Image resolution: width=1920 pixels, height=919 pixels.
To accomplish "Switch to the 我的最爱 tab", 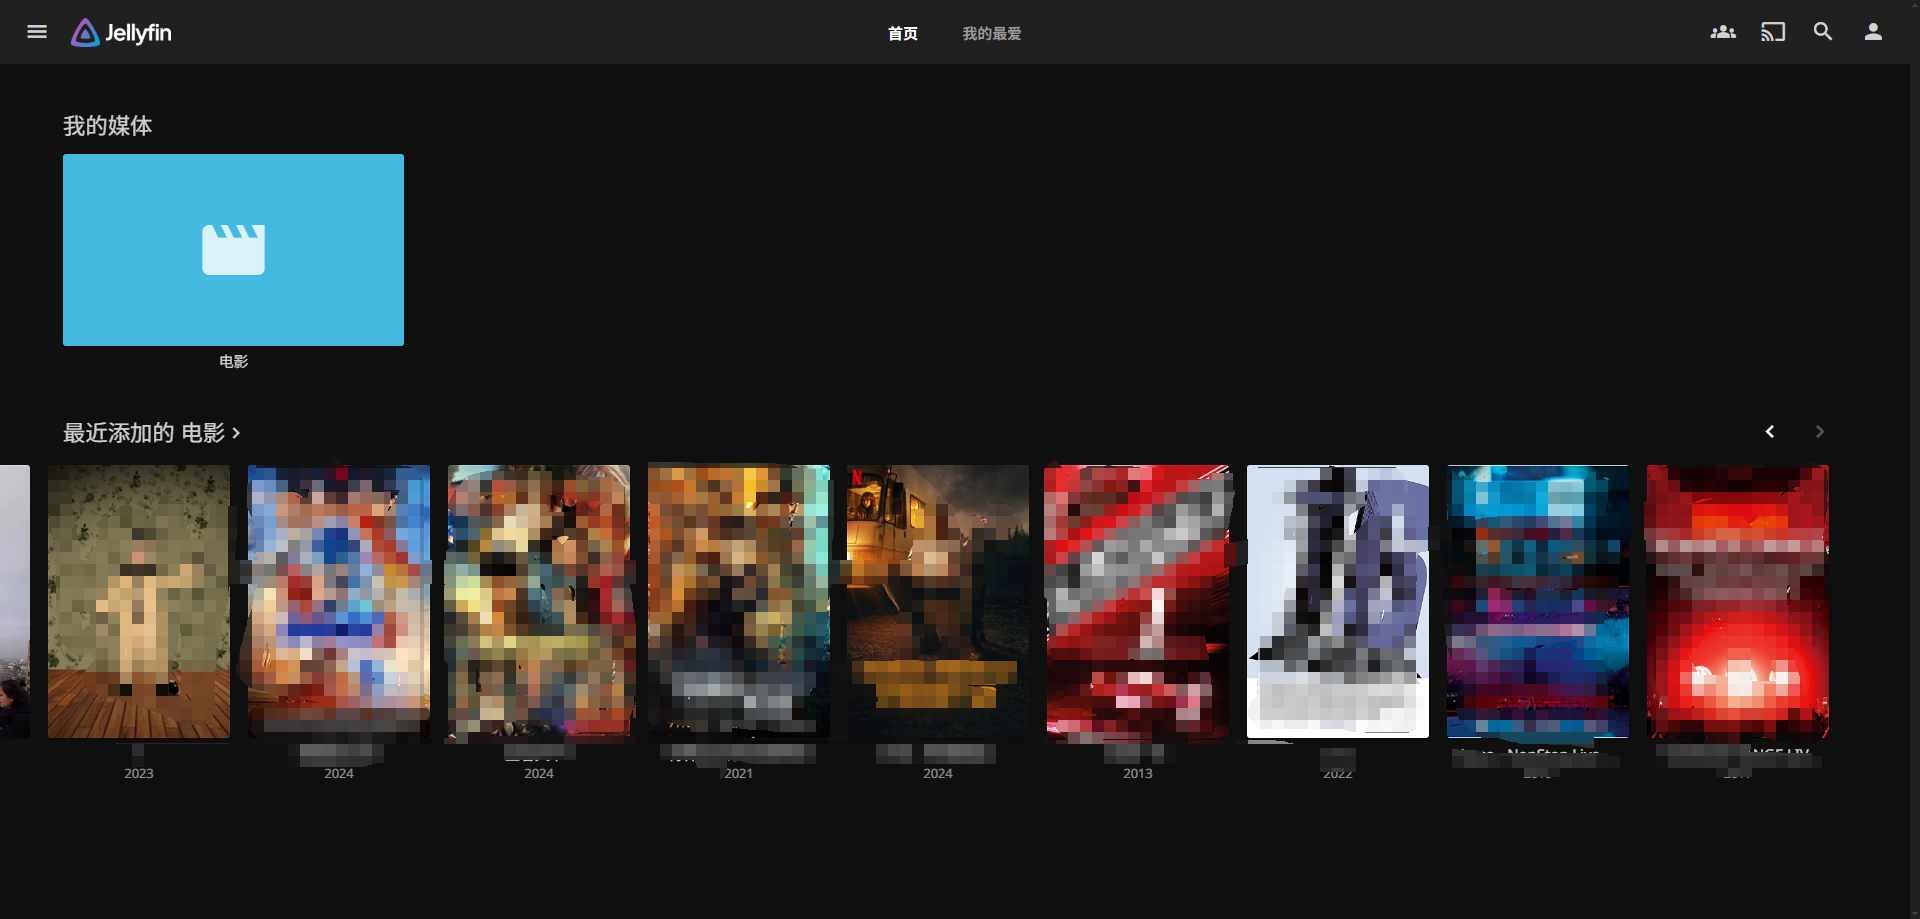I will [991, 34].
